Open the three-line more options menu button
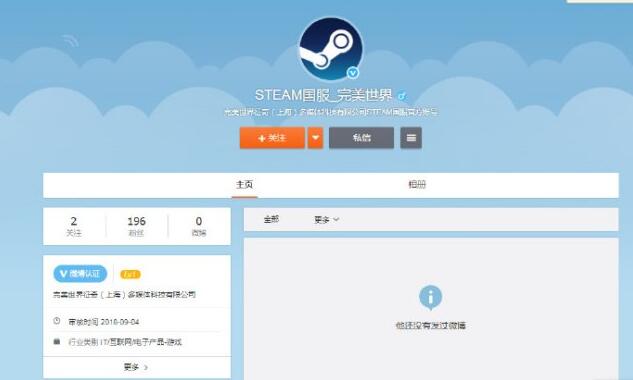 pyautogui.click(x=411, y=138)
